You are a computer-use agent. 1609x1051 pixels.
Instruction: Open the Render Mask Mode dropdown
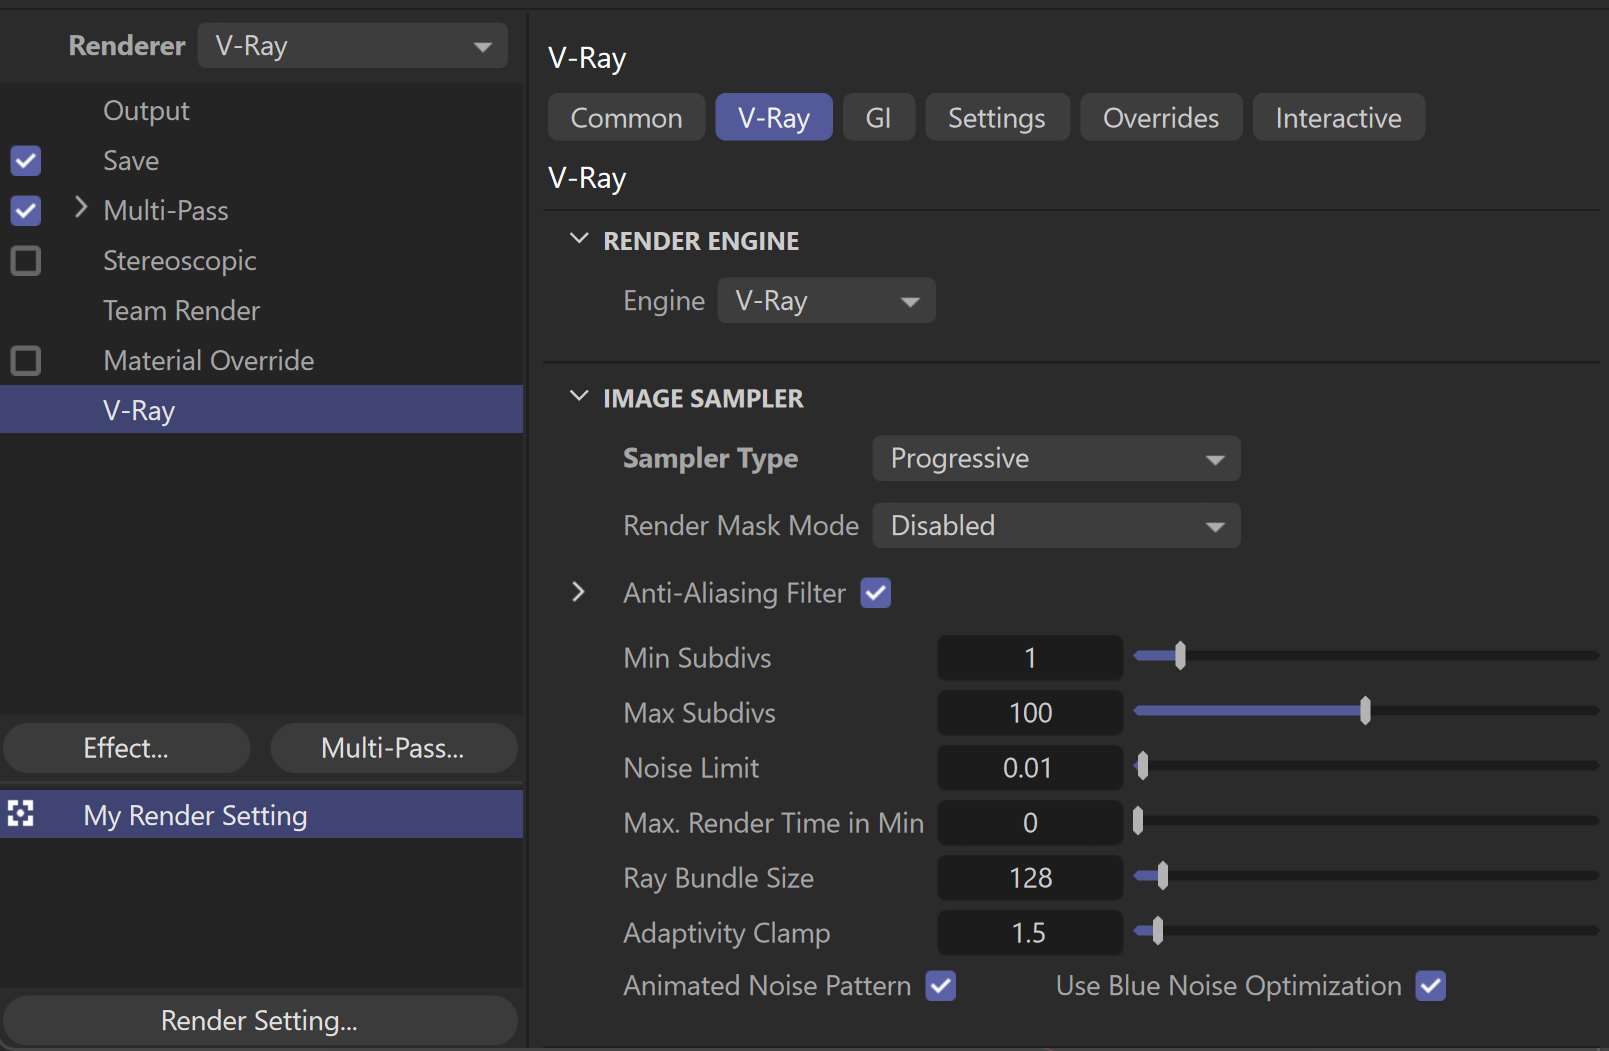[x=1057, y=526]
